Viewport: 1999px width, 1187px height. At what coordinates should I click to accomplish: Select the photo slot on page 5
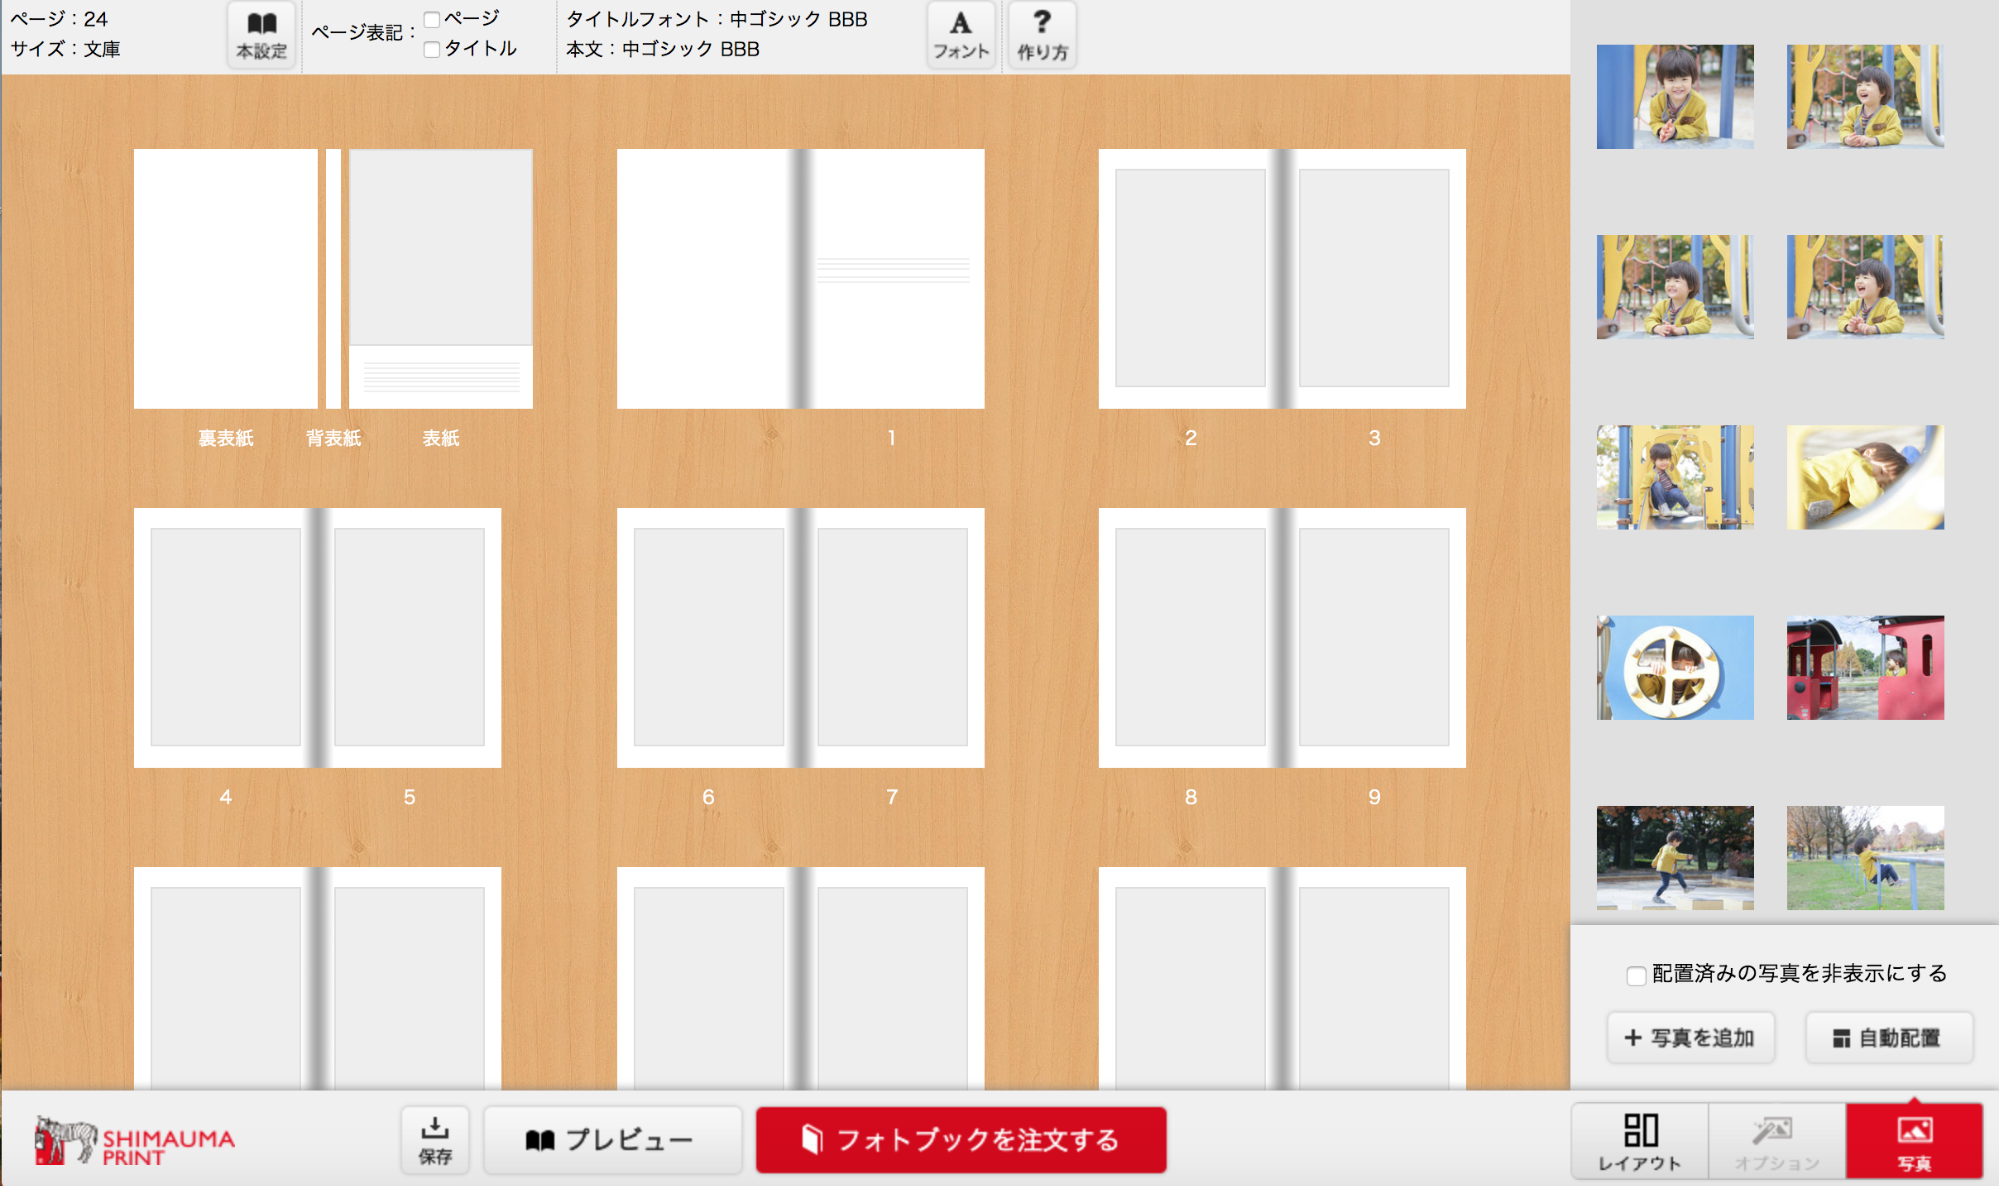click(x=409, y=637)
